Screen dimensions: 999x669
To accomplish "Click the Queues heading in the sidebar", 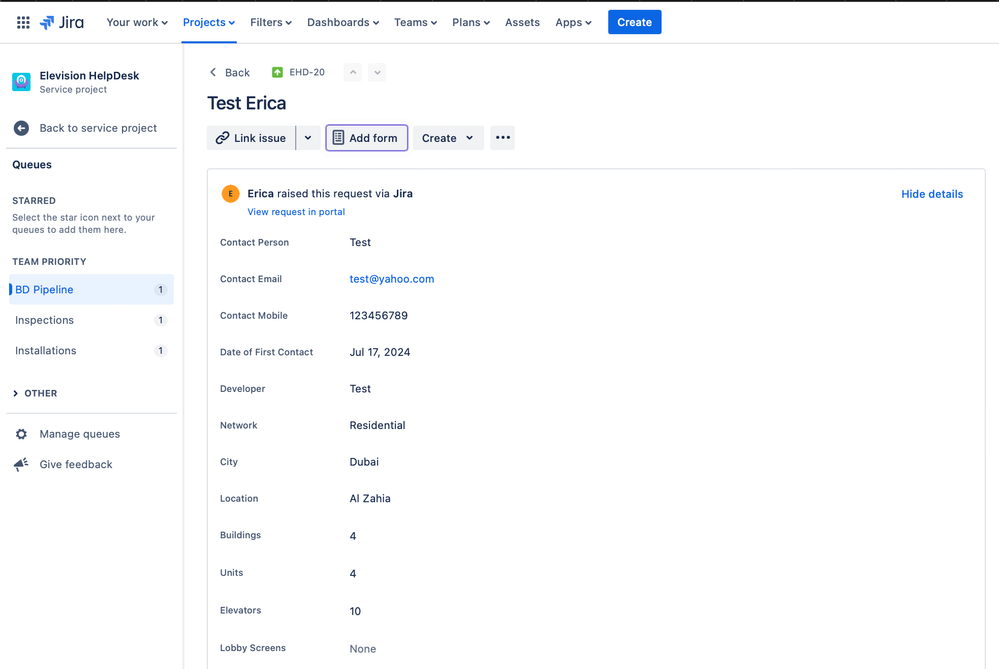I will (x=32, y=164).
